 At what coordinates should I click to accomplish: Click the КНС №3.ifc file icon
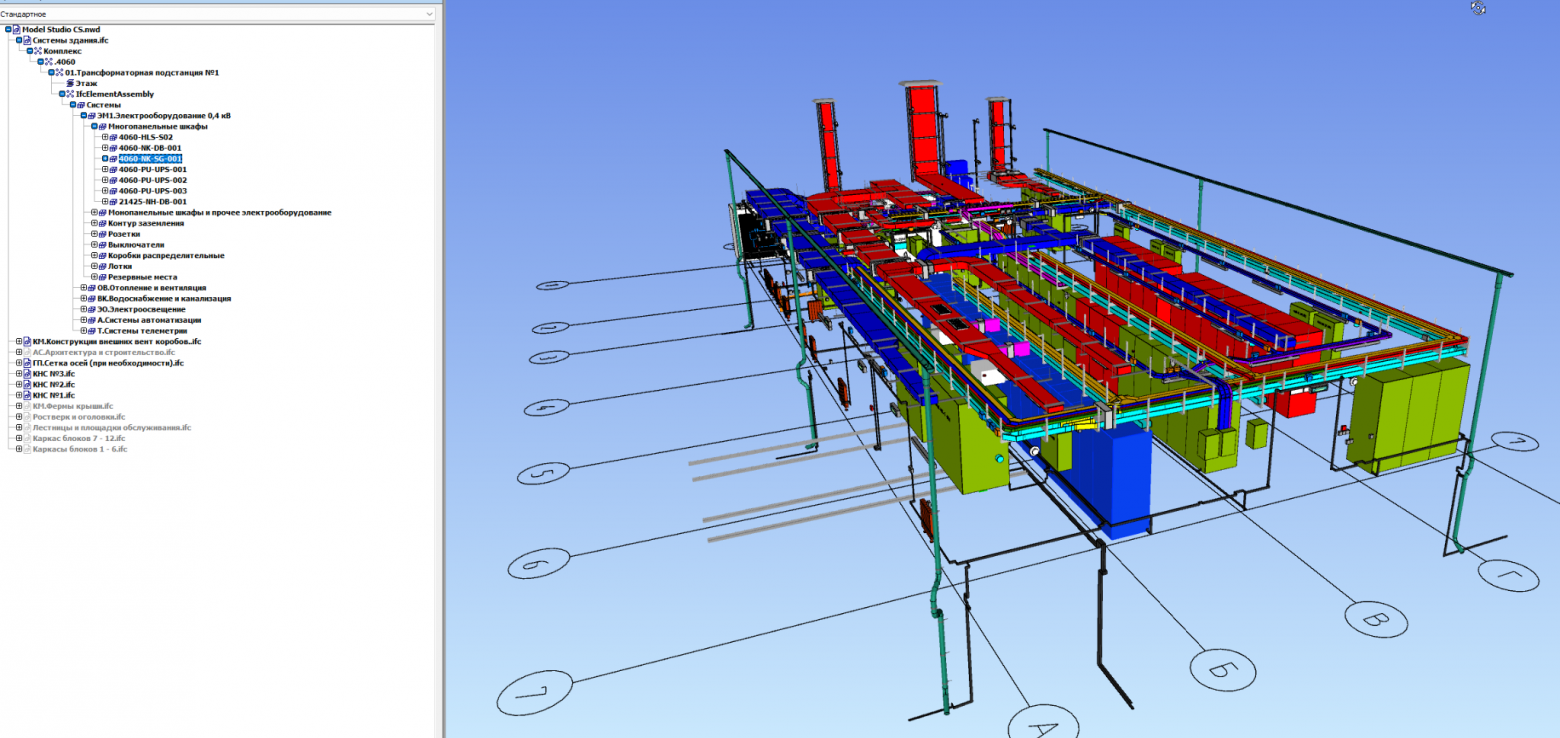(27, 374)
